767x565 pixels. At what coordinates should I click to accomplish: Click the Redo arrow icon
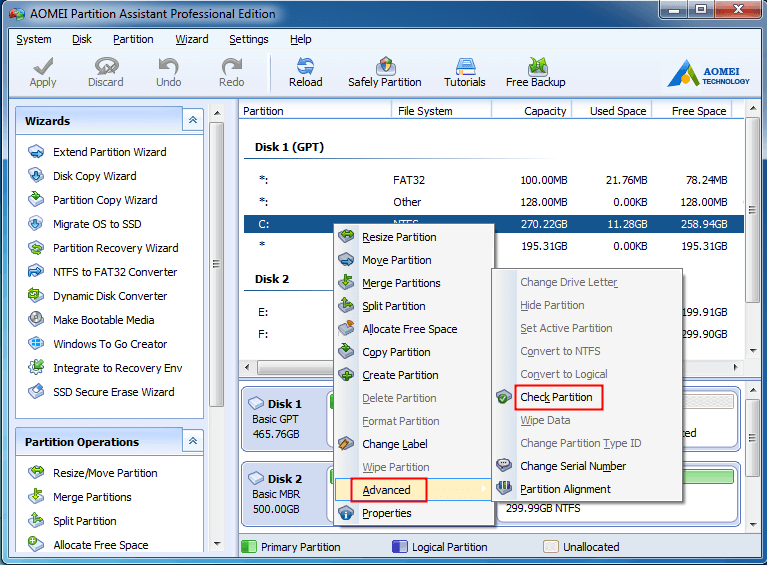tap(231, 67)
